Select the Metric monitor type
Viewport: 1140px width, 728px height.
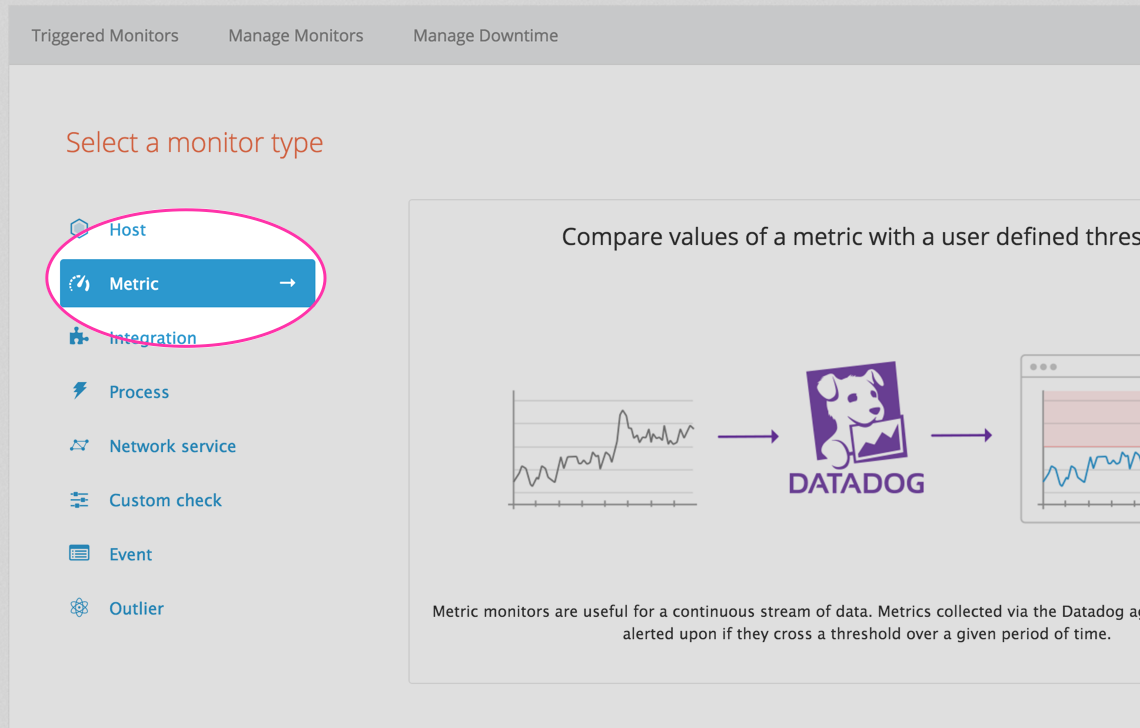coord(134,283)
